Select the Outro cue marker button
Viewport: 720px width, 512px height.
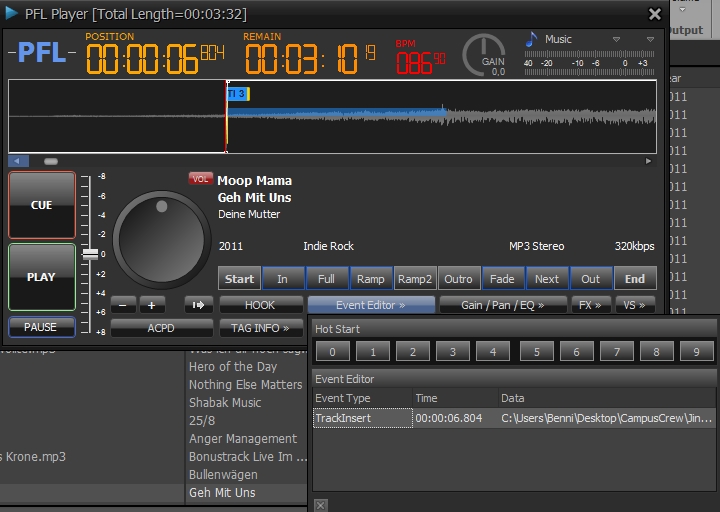pos(458,279)
